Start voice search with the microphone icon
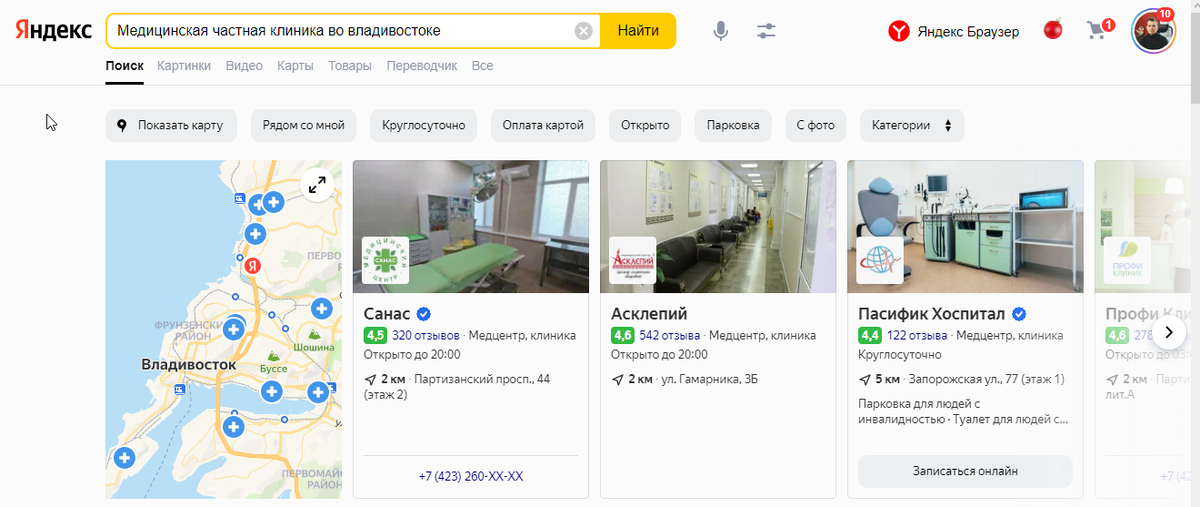This screenshot has width=1200, height=507. 720,31
